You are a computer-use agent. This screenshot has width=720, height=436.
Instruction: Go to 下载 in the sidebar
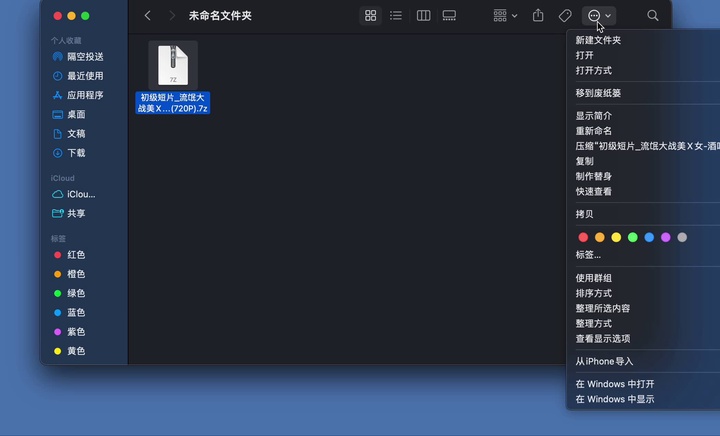click(x=76, y=153)
